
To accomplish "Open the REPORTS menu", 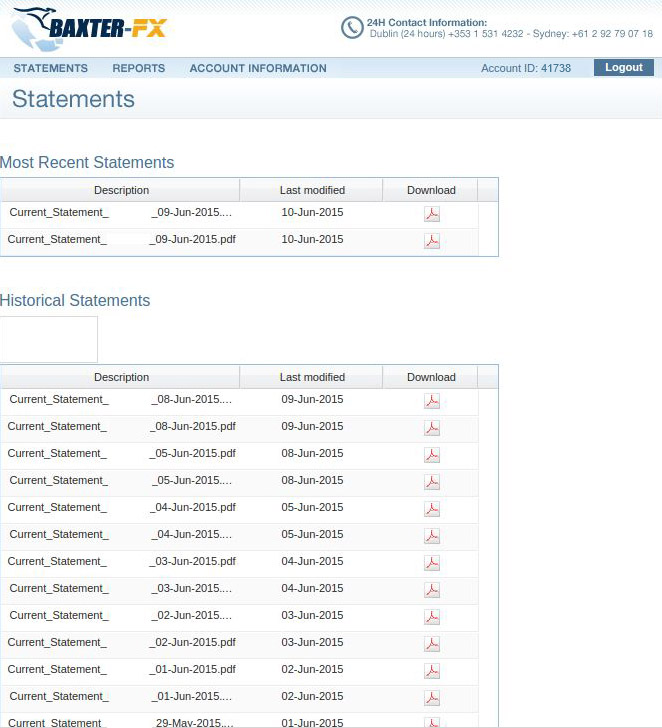I will click(x=139, y=68).
